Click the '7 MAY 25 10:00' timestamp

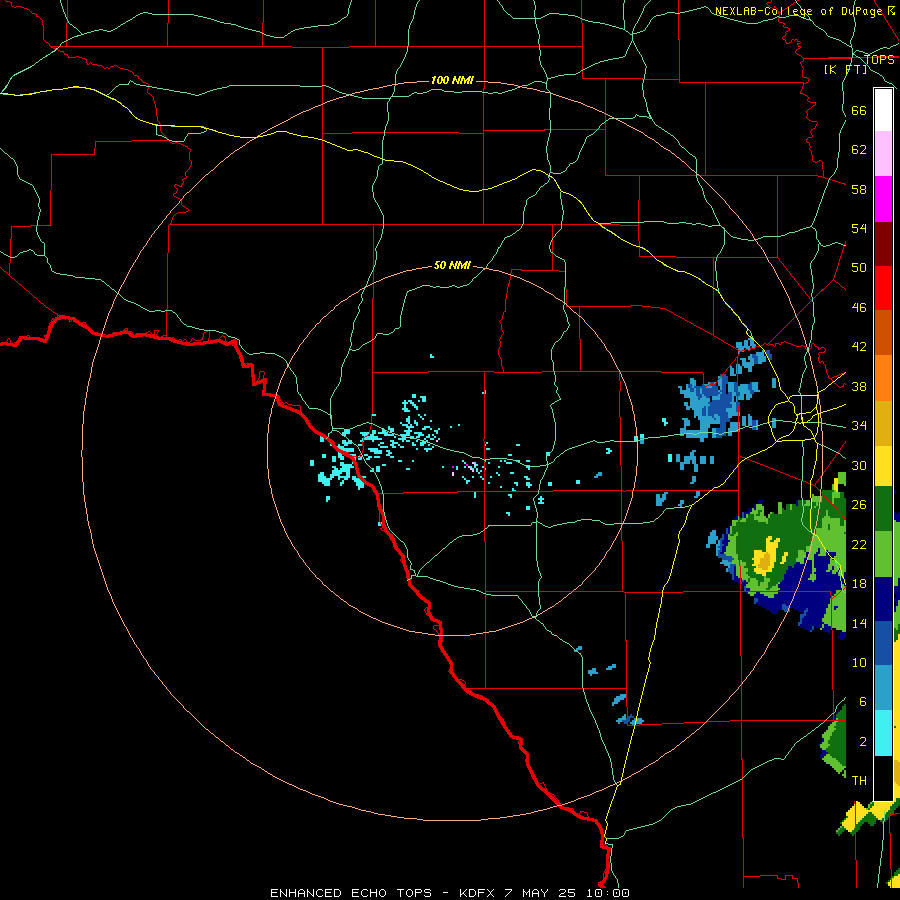pos(567,893)
